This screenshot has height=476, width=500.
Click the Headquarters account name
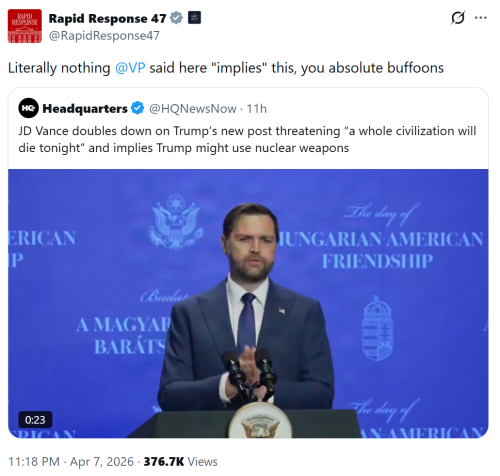tap(85, 109)
